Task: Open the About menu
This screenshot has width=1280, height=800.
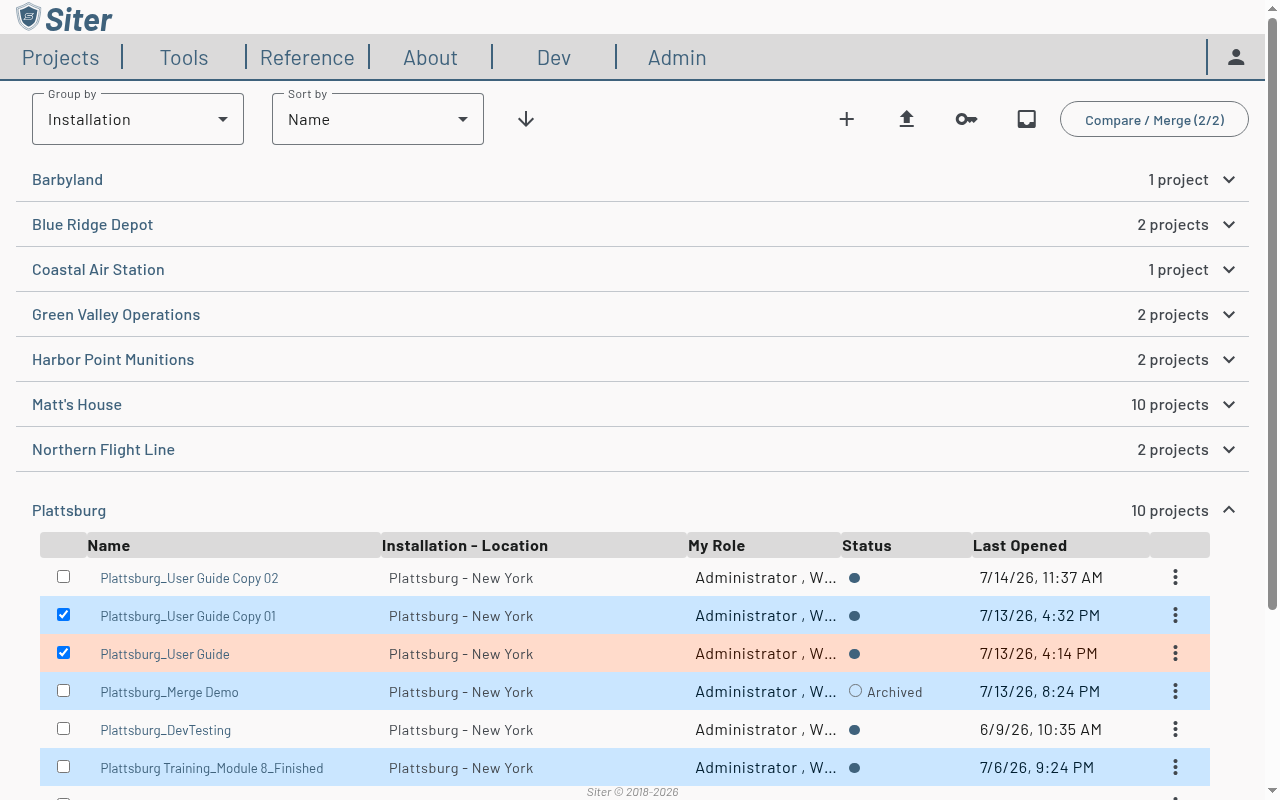Action: [430, 57]
